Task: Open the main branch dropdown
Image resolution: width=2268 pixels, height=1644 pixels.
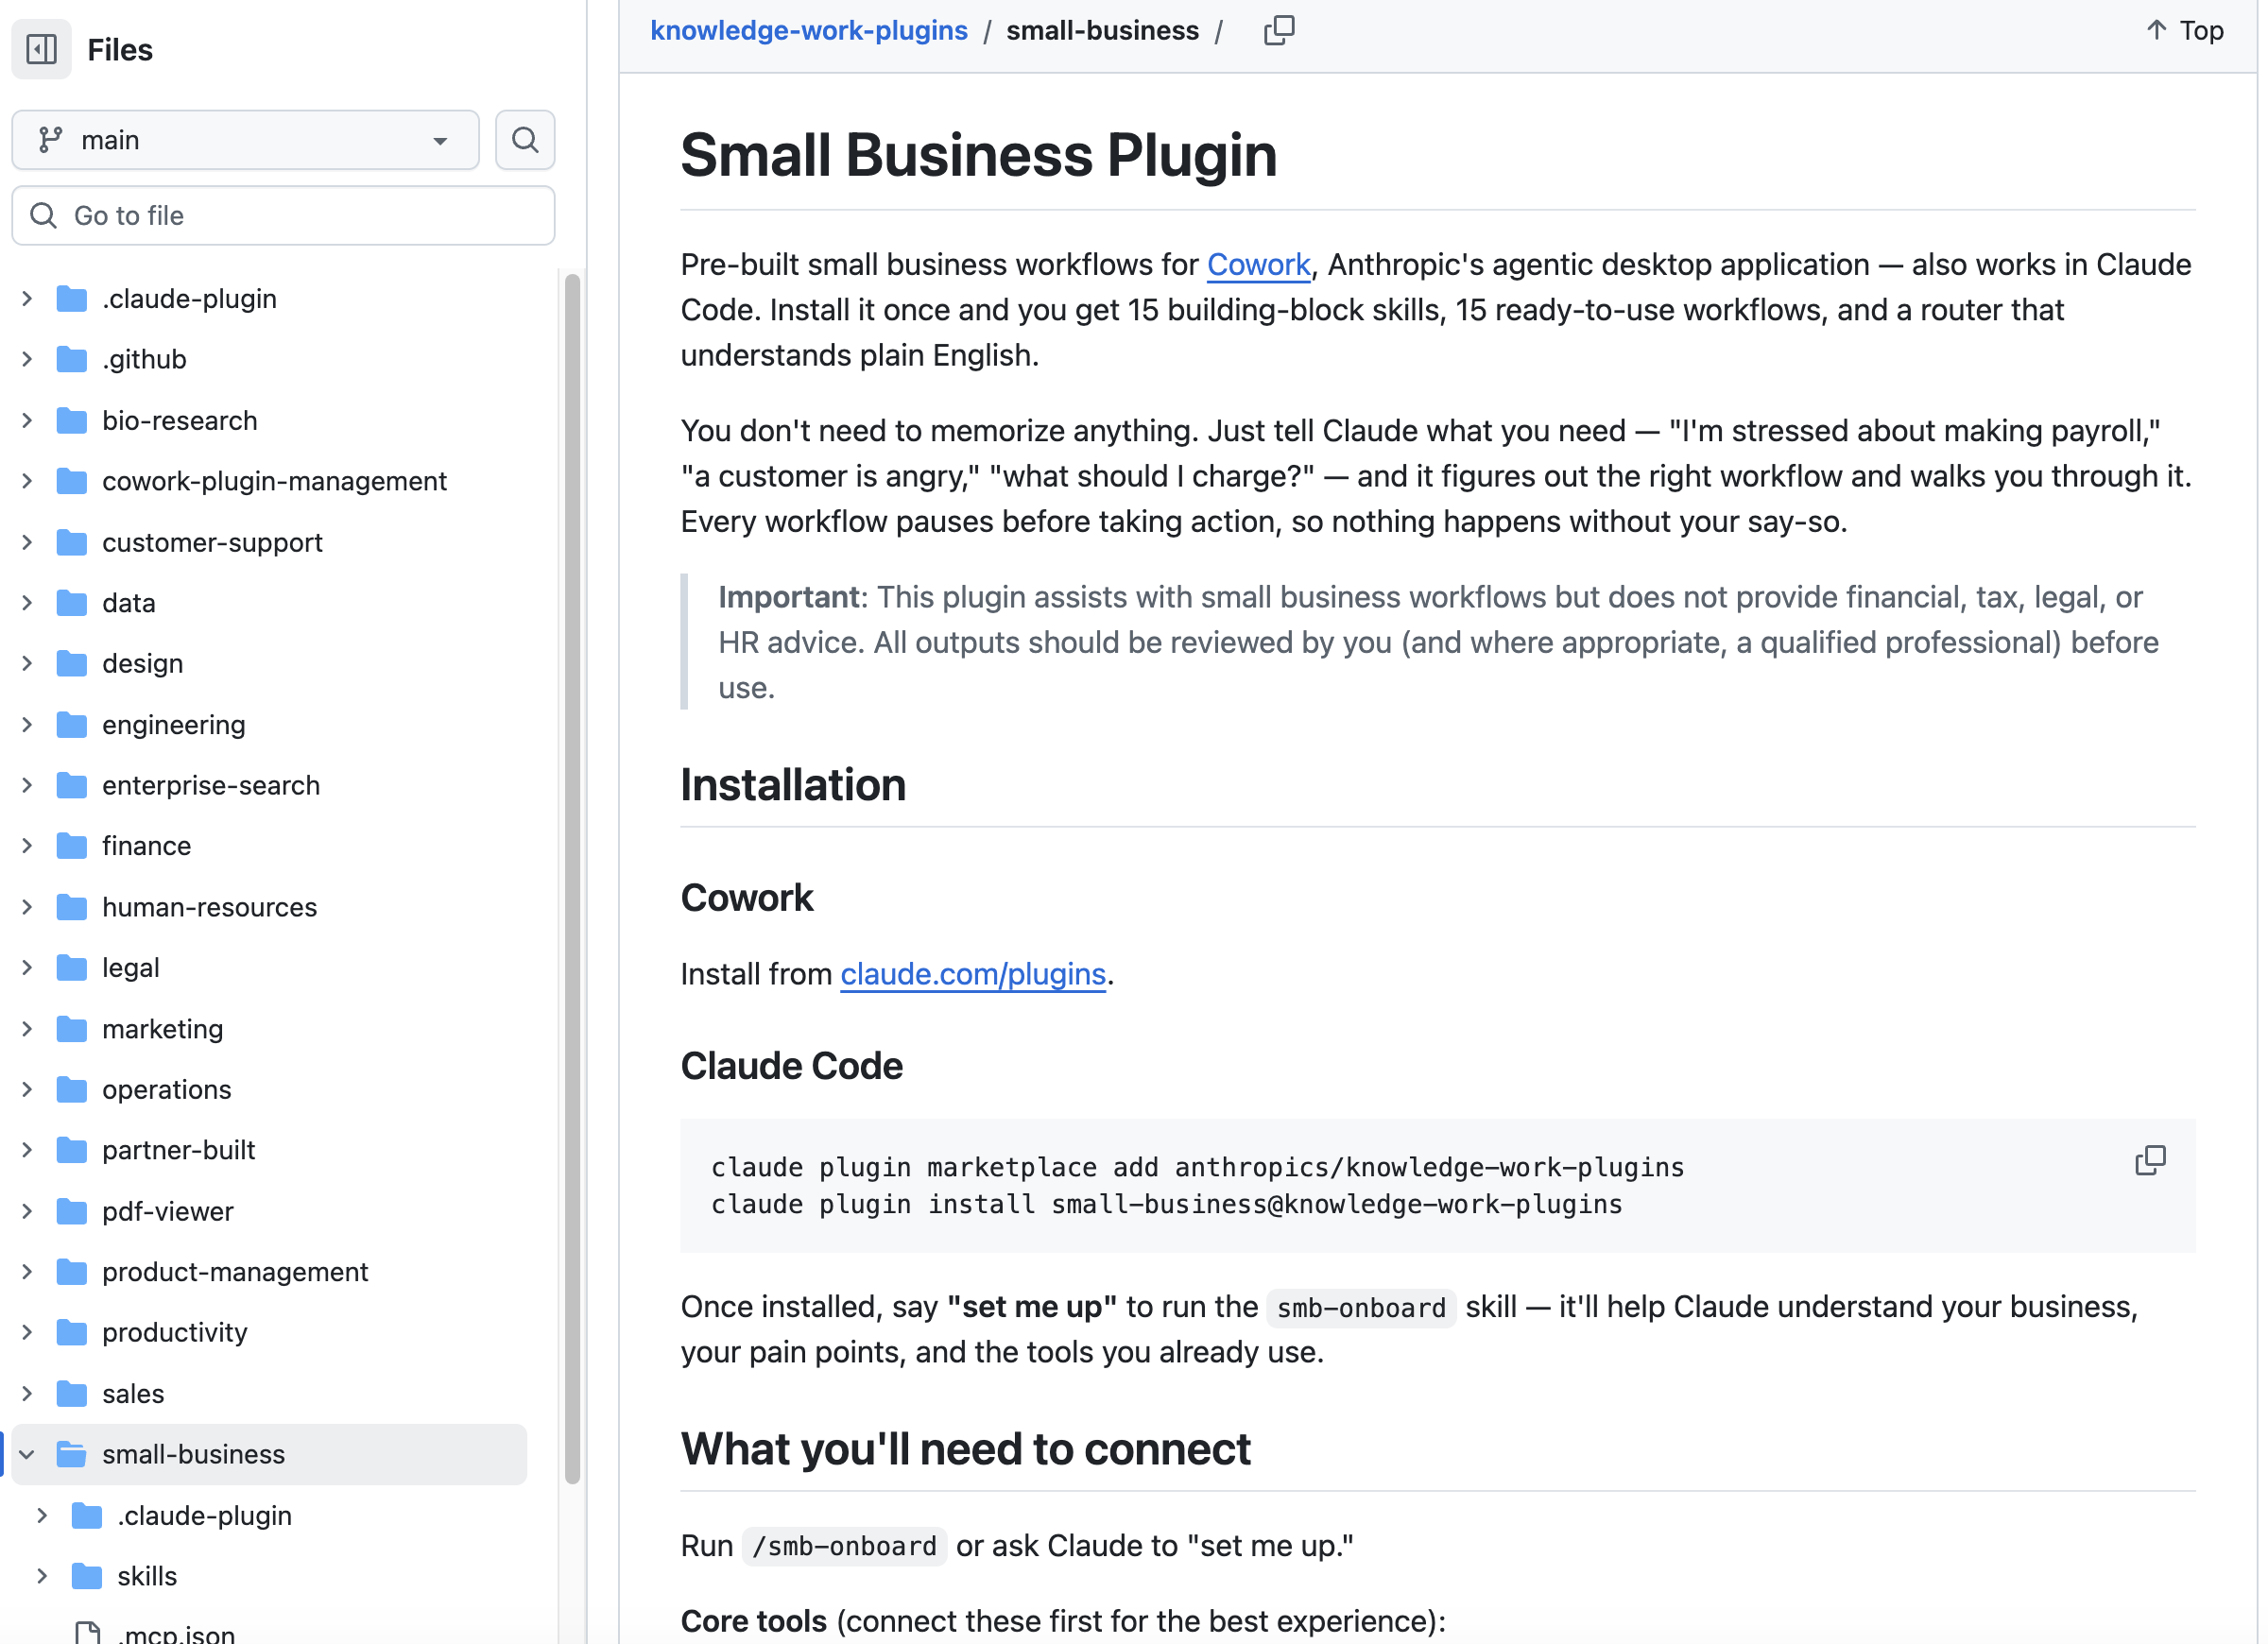Action: 245,140
